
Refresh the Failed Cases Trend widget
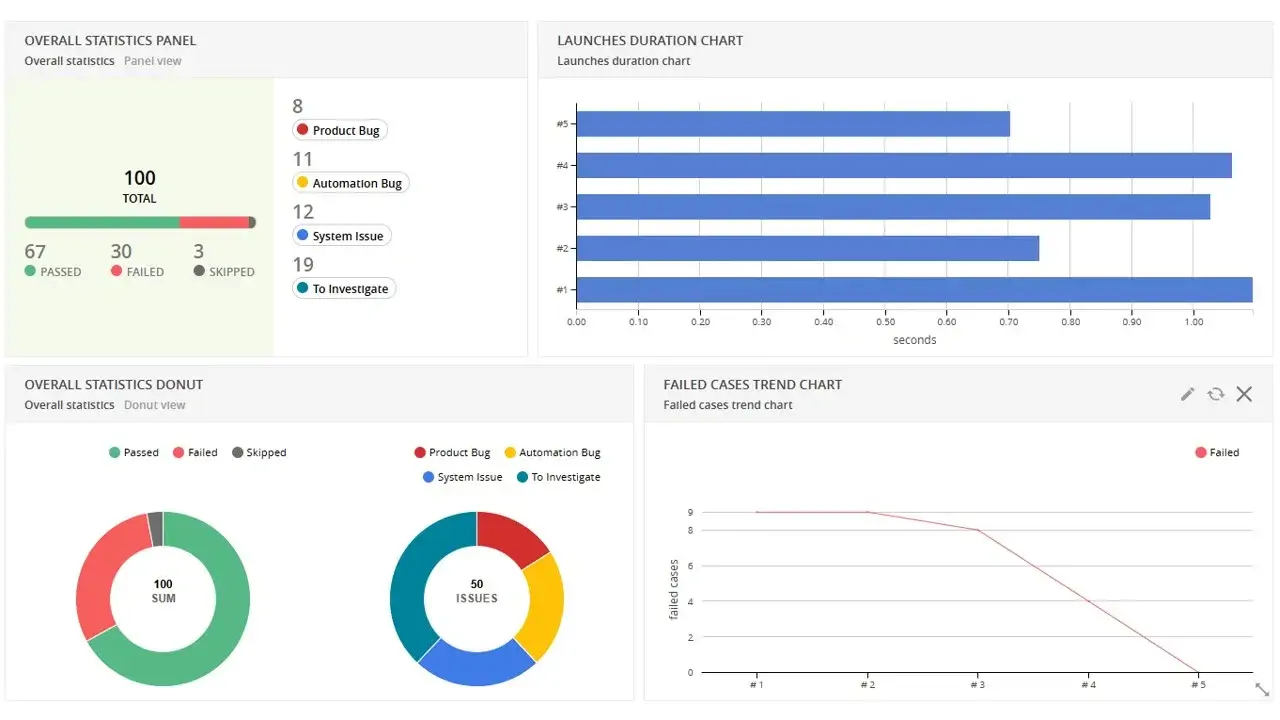pyautogui.click(x=1216, y=394)
